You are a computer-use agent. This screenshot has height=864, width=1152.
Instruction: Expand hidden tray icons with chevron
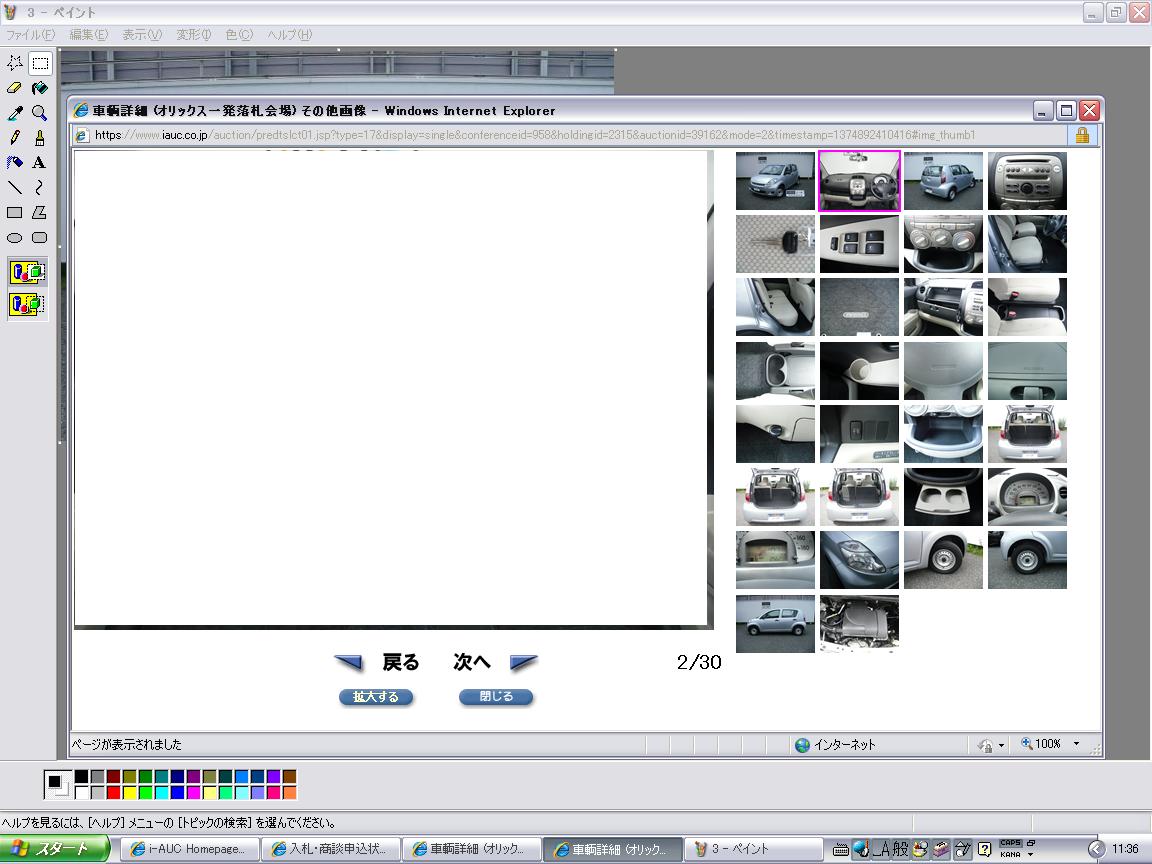point(1097,849)
